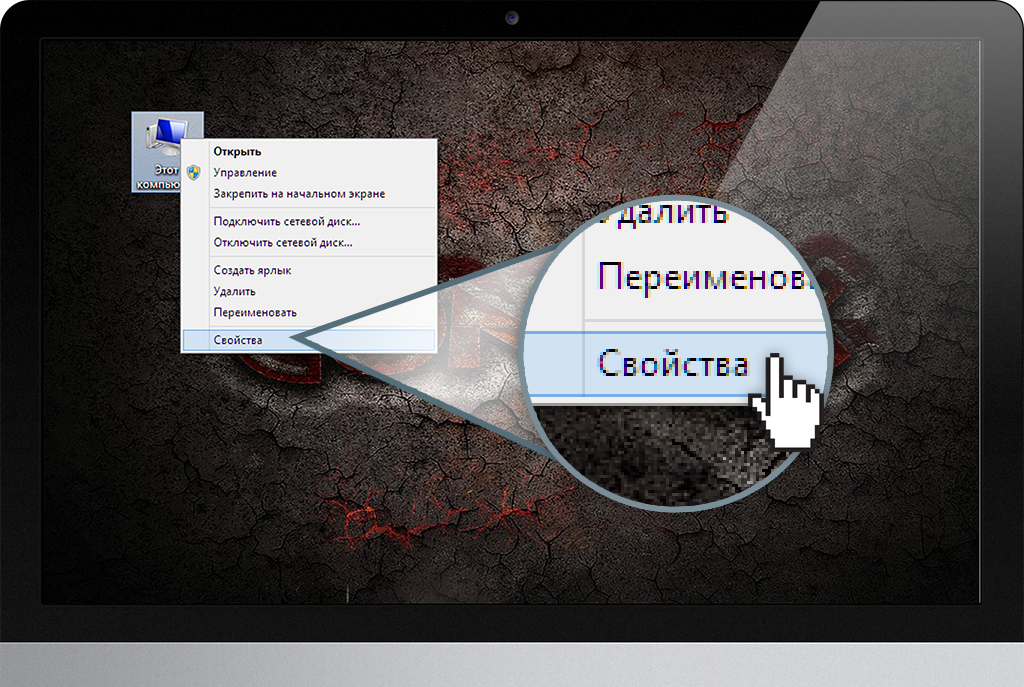Click the Этот компьютер desktop icon

click(x=164, y=136)
